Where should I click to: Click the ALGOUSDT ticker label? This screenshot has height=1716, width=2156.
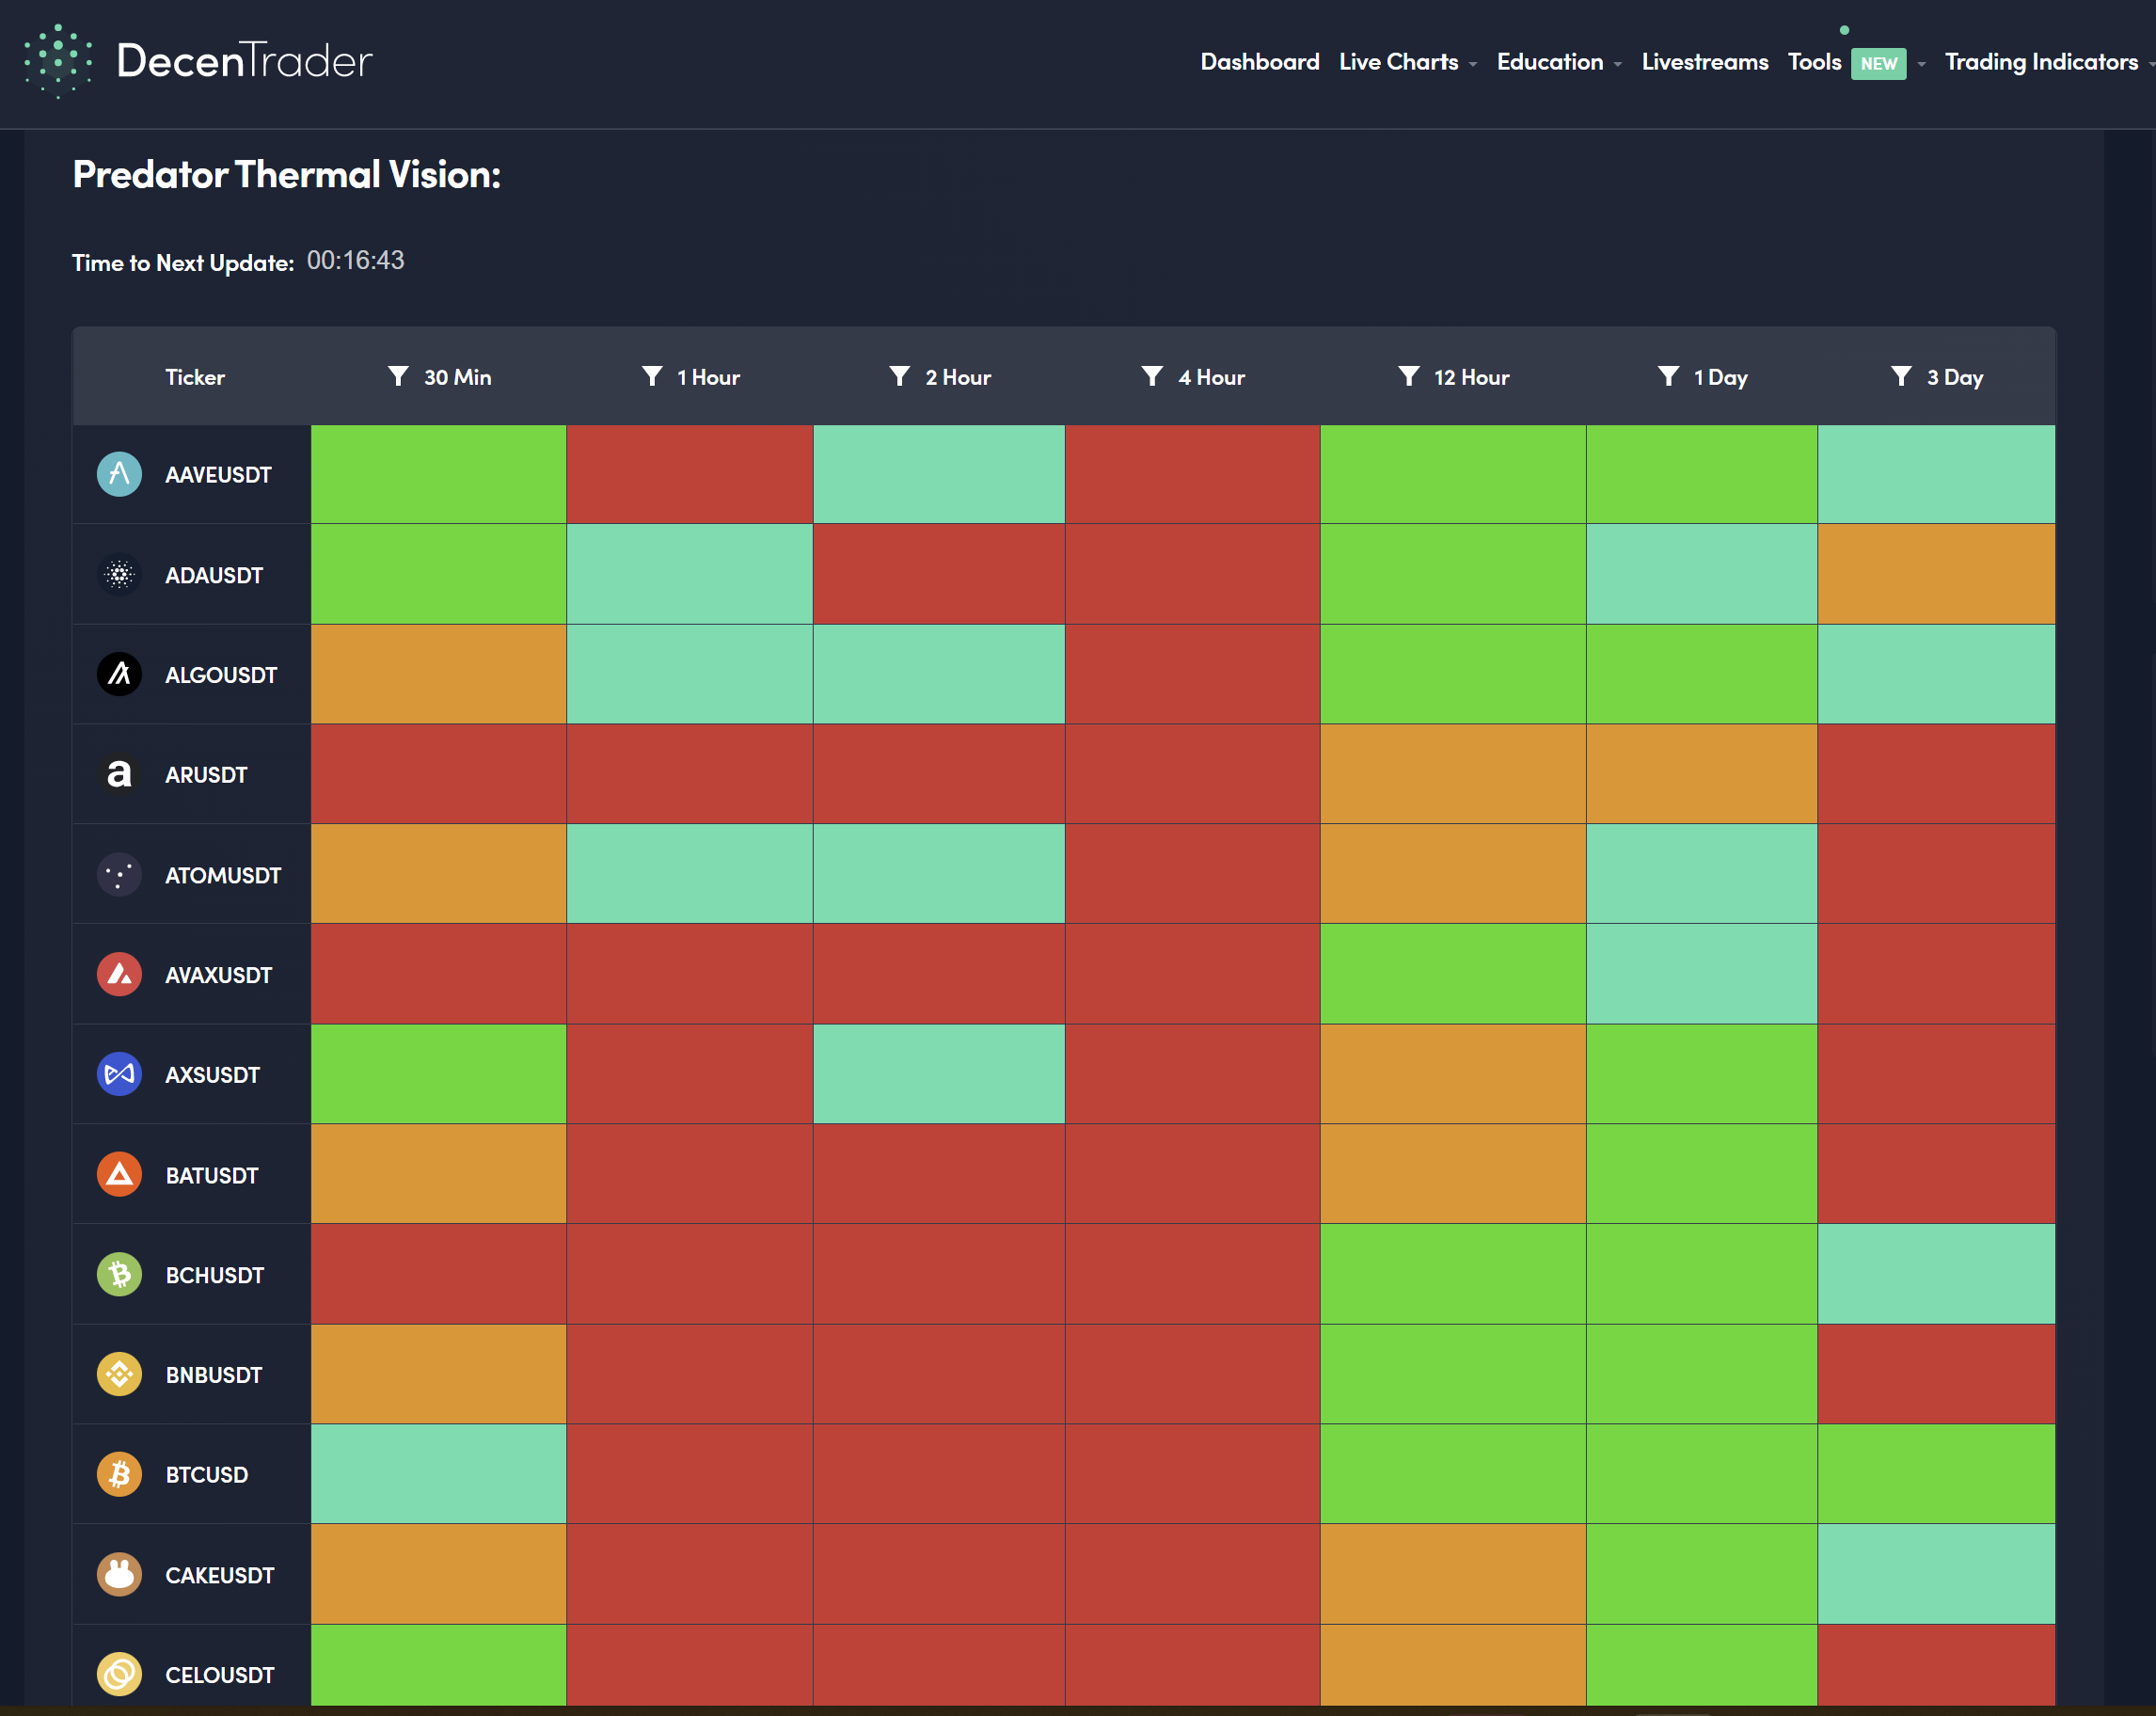click(221, 675)
